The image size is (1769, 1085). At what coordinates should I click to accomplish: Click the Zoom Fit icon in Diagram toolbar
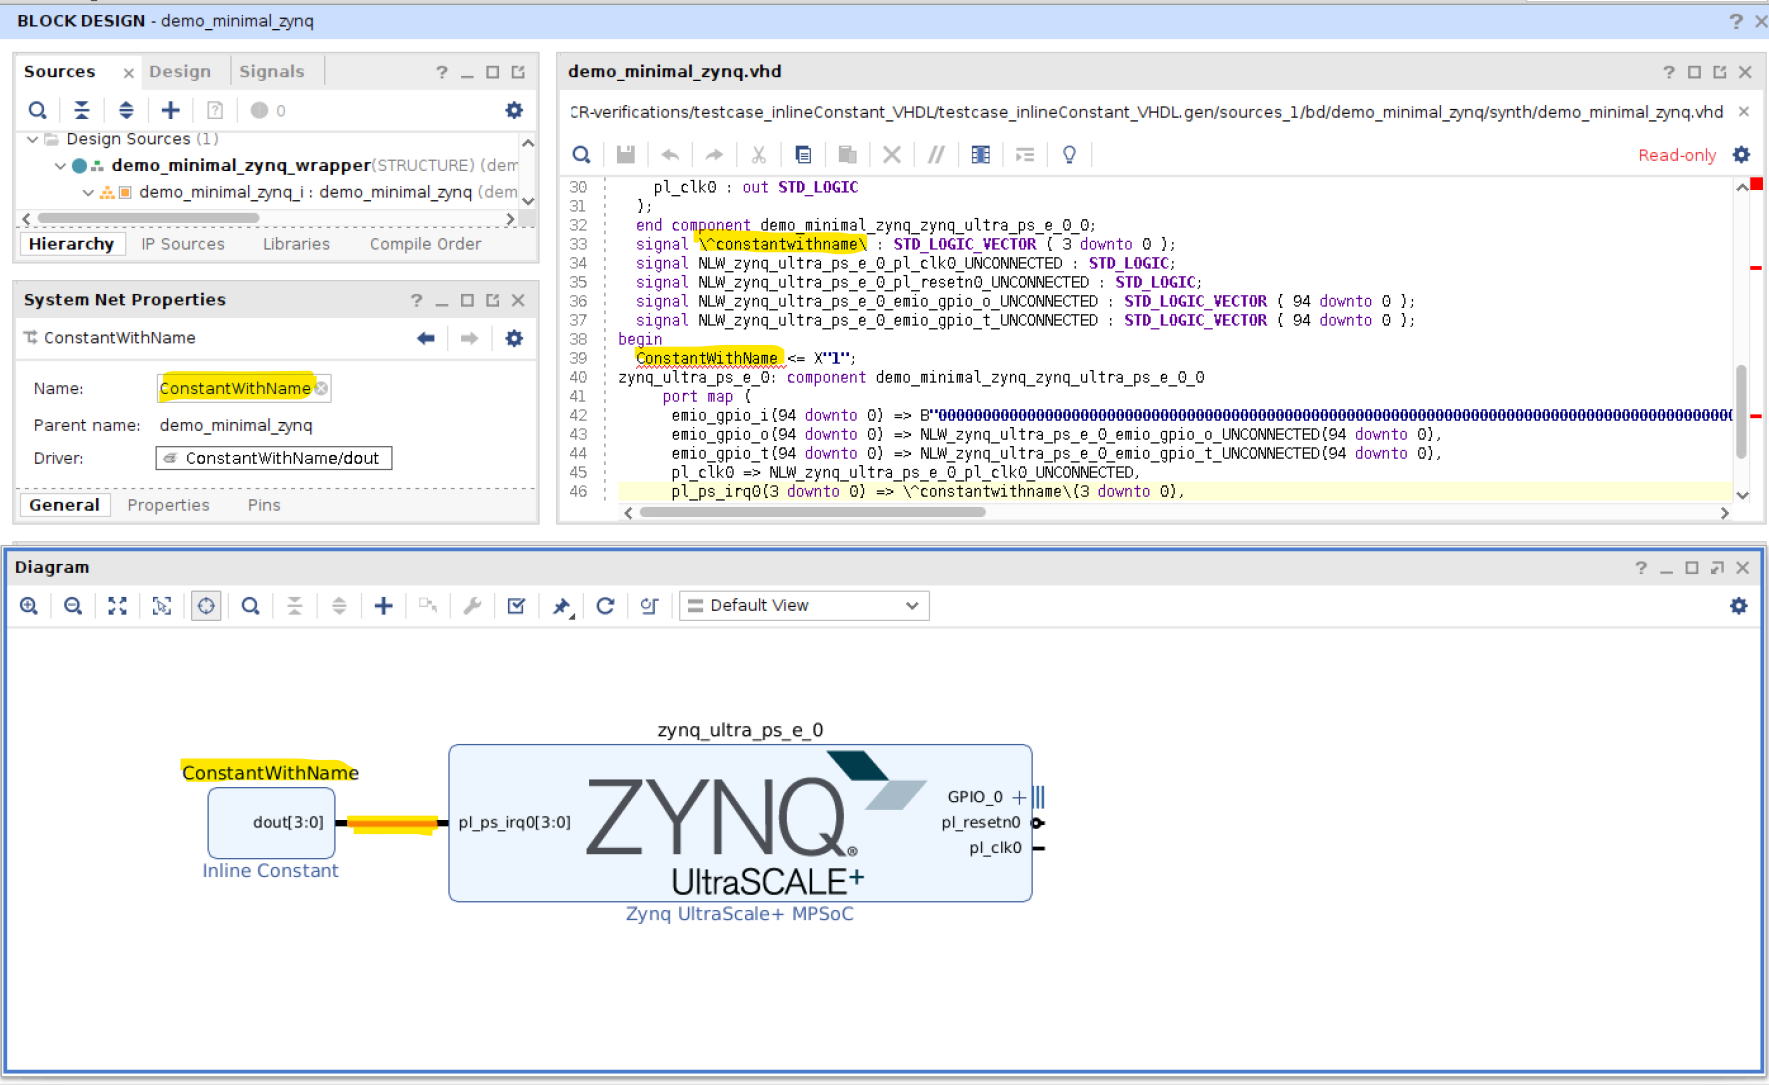(x=117, y=606)
